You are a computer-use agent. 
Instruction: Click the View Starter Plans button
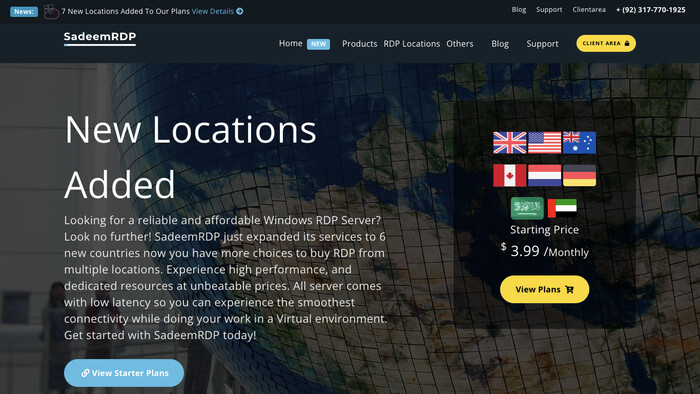tap(124, 373)
